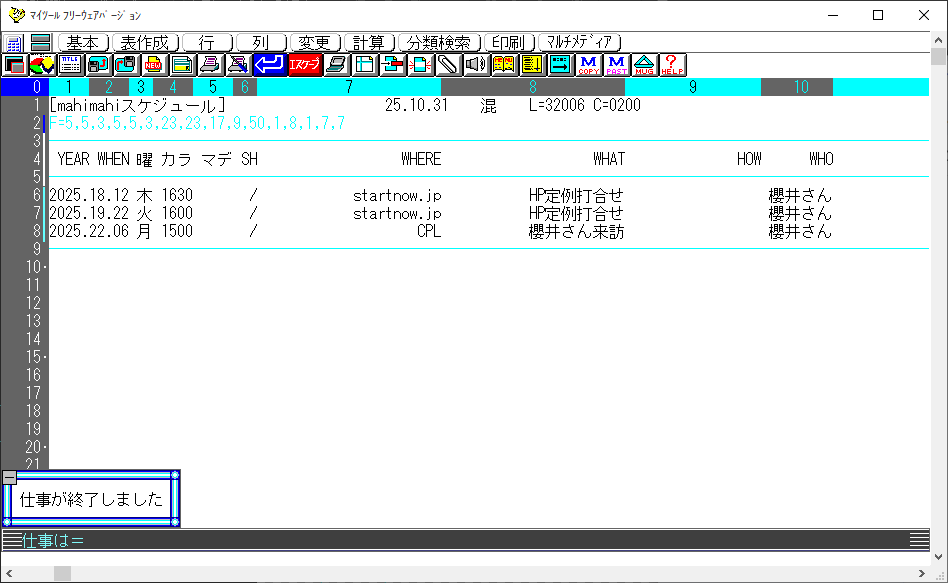The width and height of the screenshot is (948, 583).
Task: Collapse the 仕事が終了しました popup box
Action: pos(9,477)
